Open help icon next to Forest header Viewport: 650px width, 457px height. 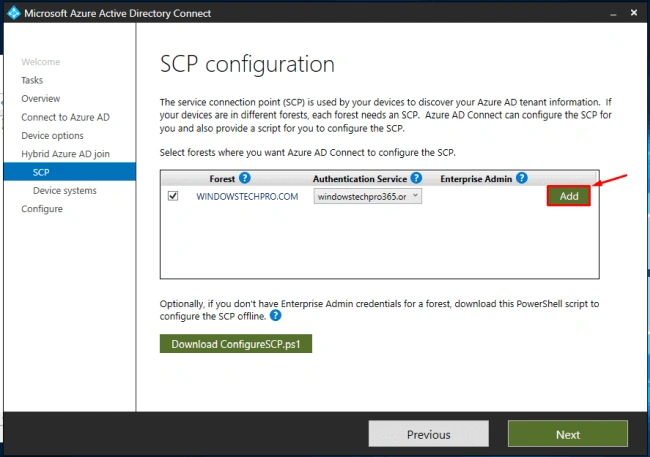(x=245, y=178)
